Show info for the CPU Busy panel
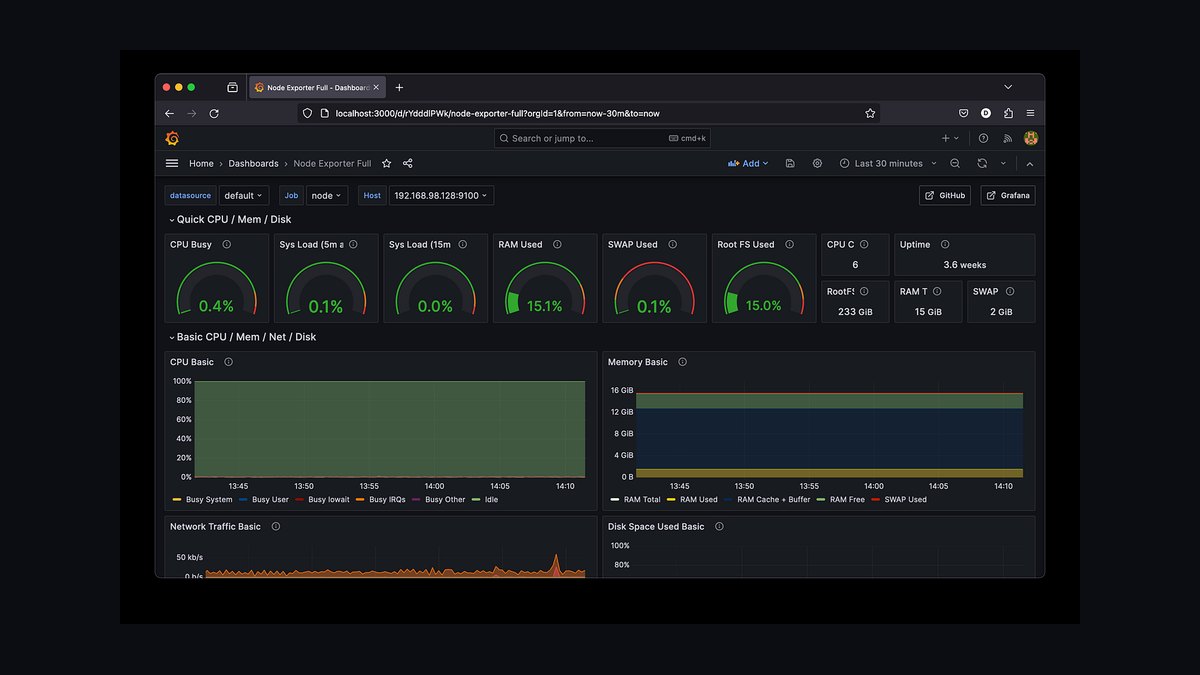Screen dimensions: 1200x675 [227, 244]
